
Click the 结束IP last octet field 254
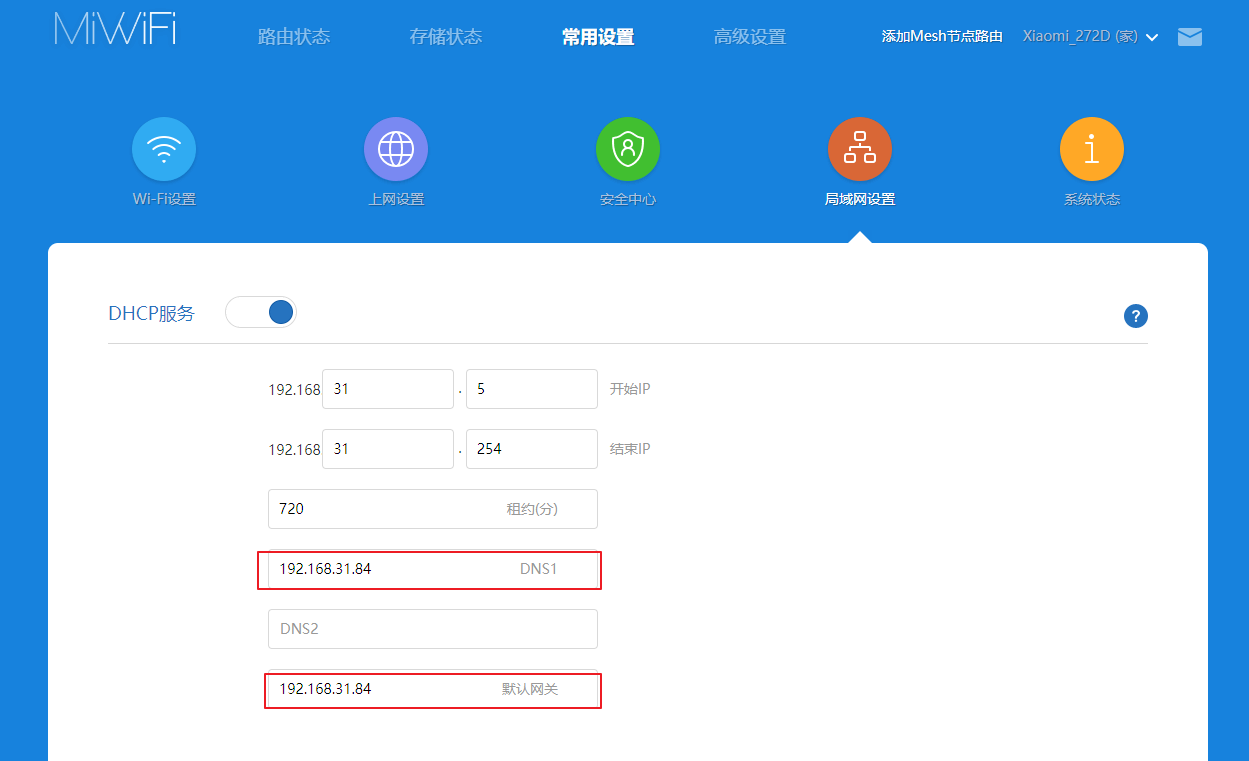[x=532, y=449]
